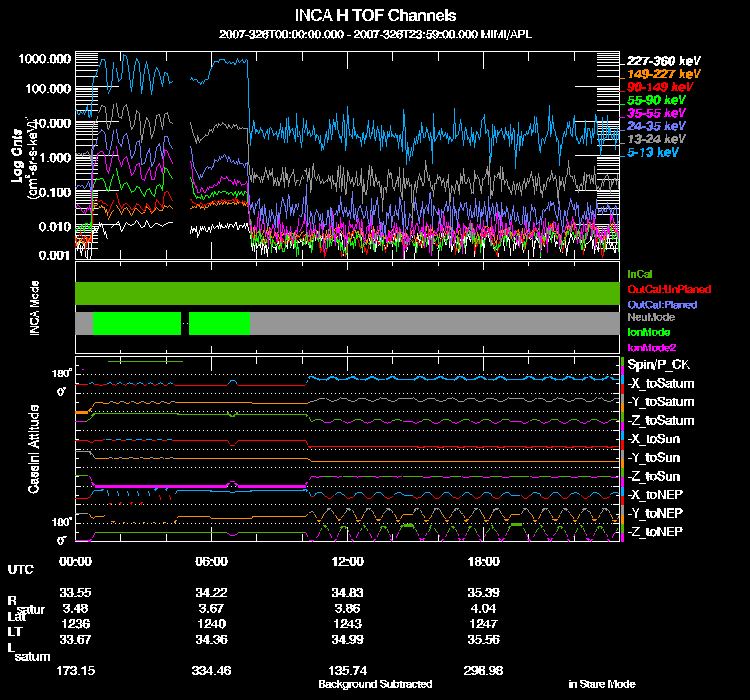Click the -Z_toNEP attitude legend label
The image size is (750, 700).
point(655,532)
